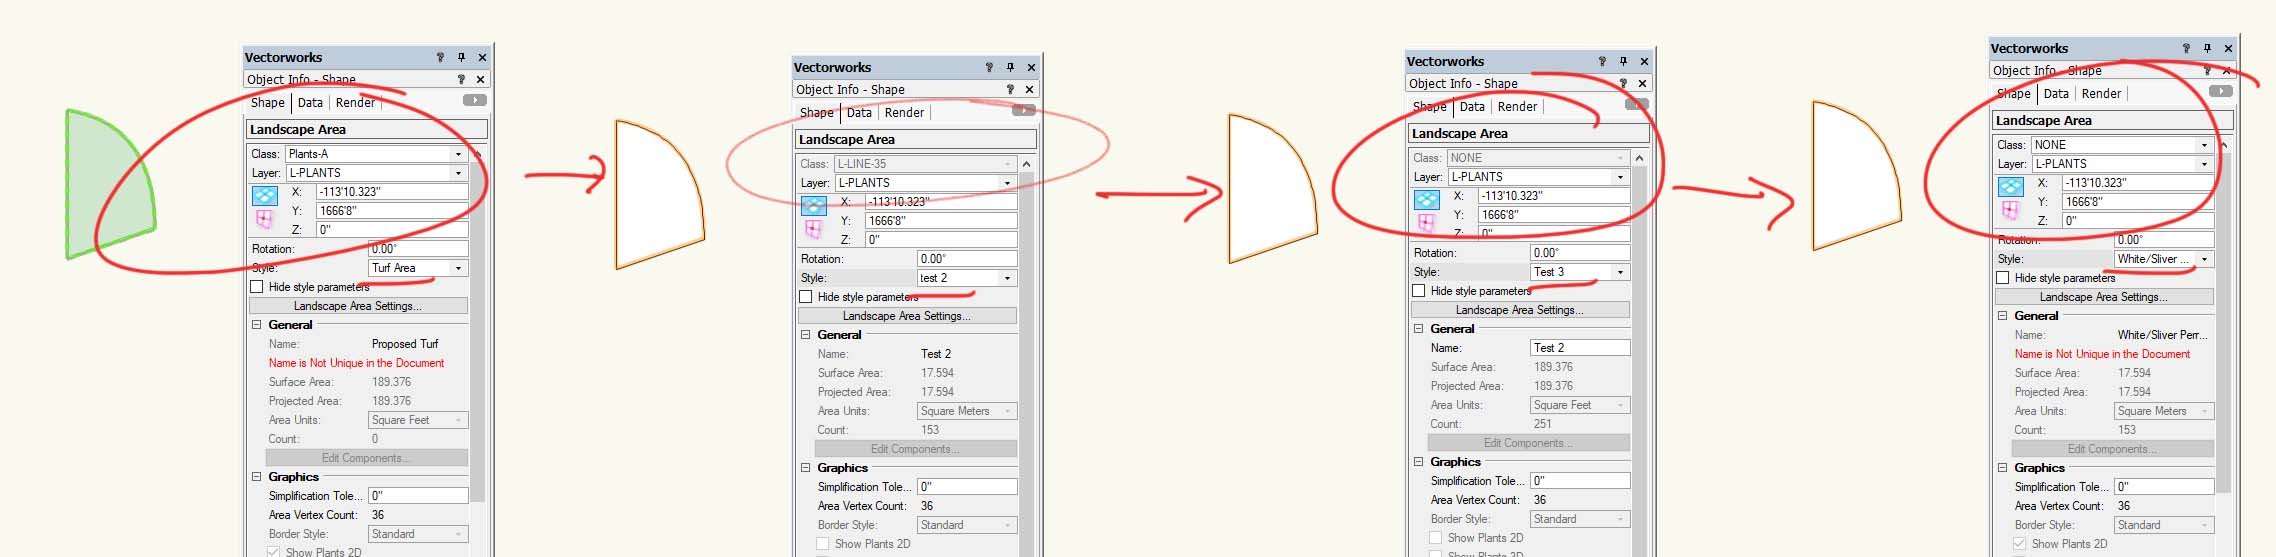
Task: Switch to the Data tab in the Plants-A palette
Action: coord(310,103)
